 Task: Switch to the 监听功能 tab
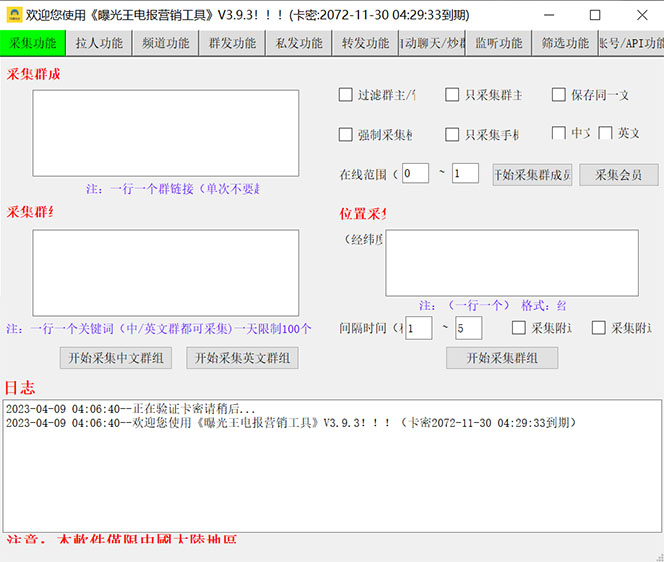(498, 43)
